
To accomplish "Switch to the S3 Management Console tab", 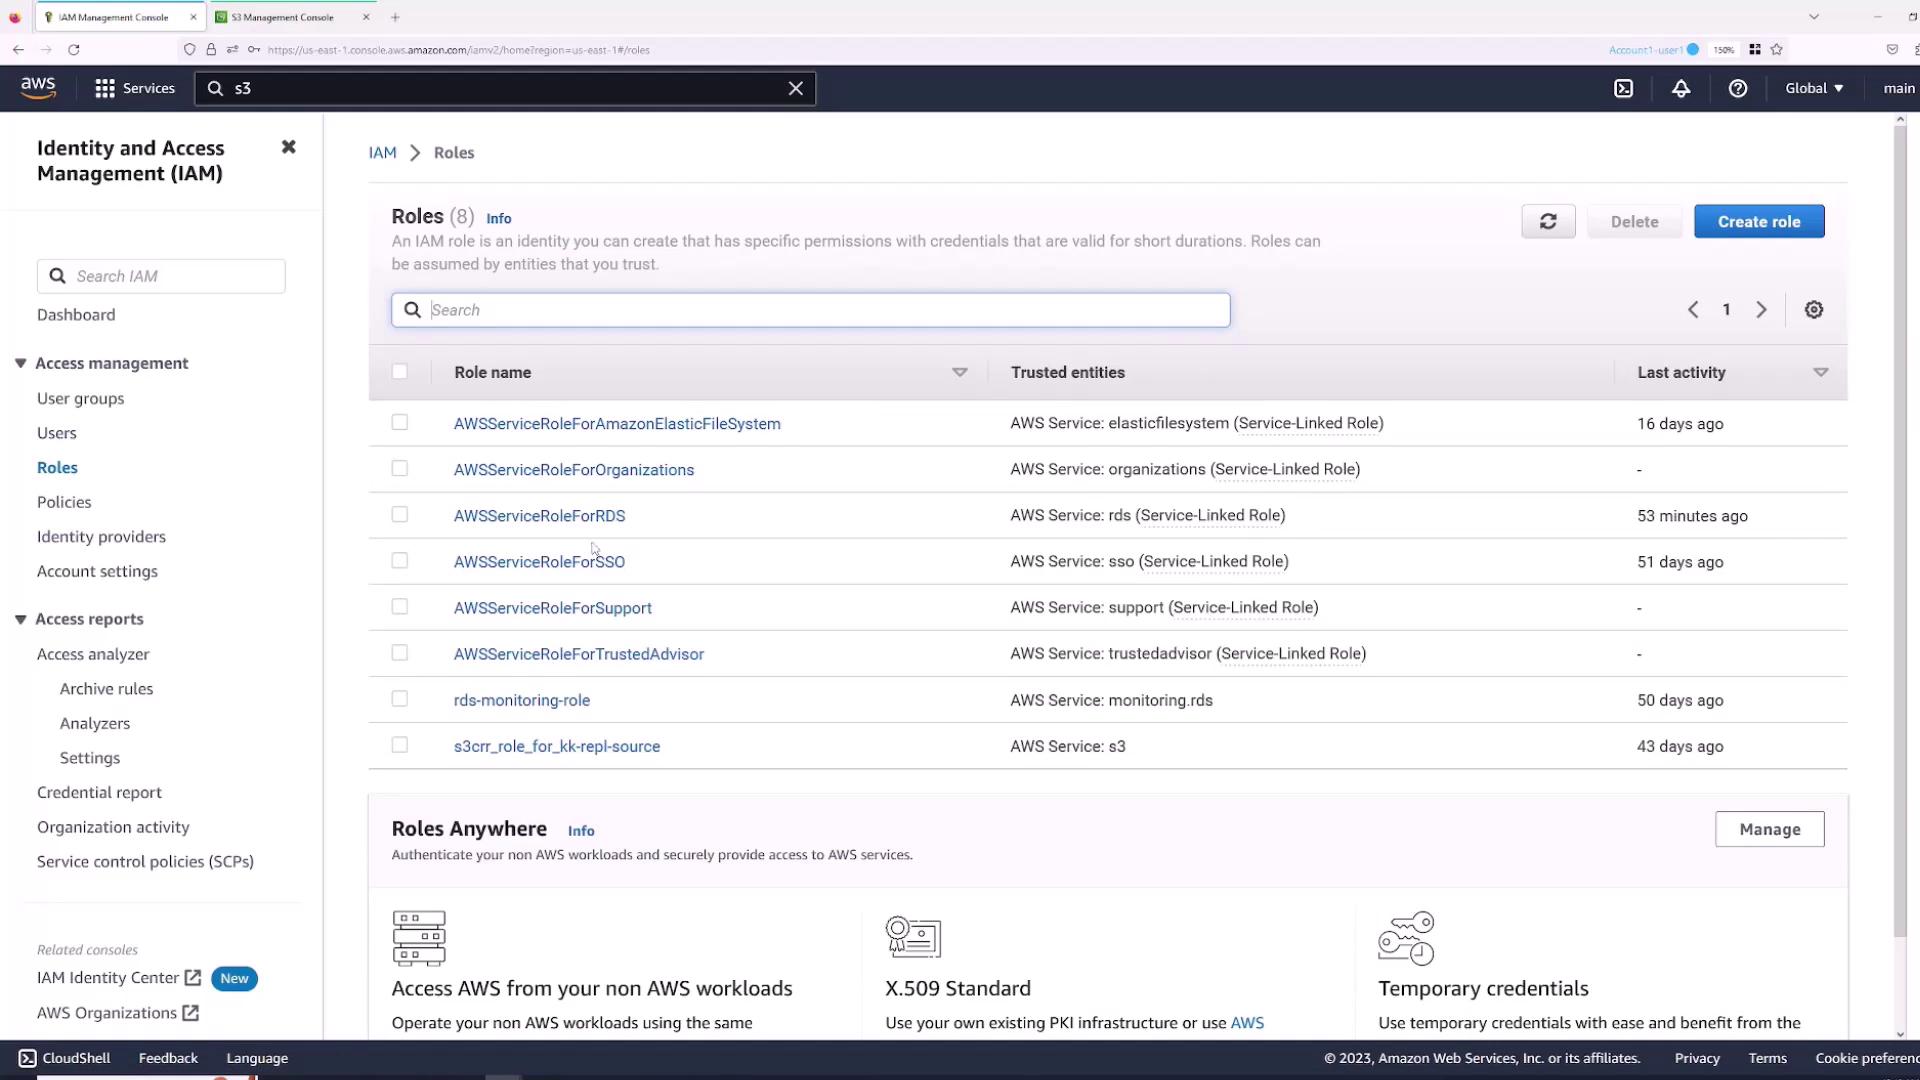I will pyautogui.click(x=283, y=17).
